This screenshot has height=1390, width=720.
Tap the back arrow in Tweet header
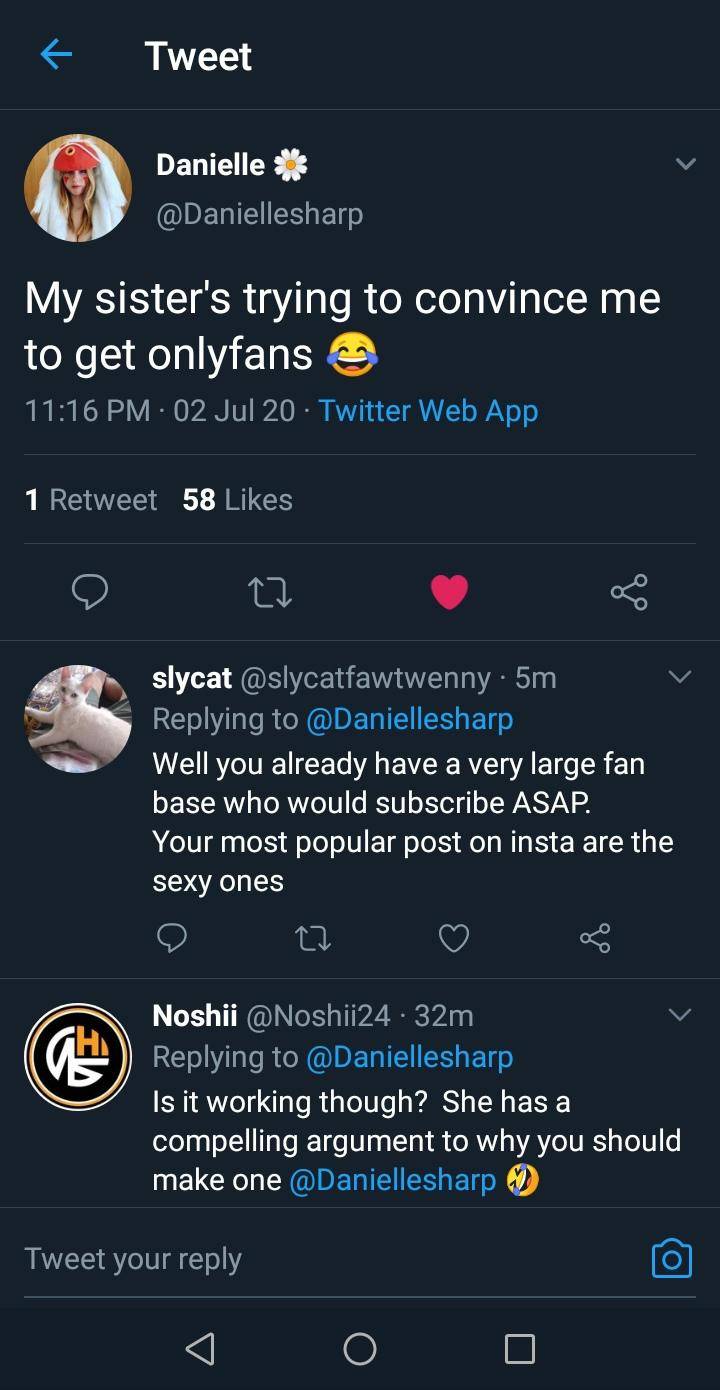[56, 55]
